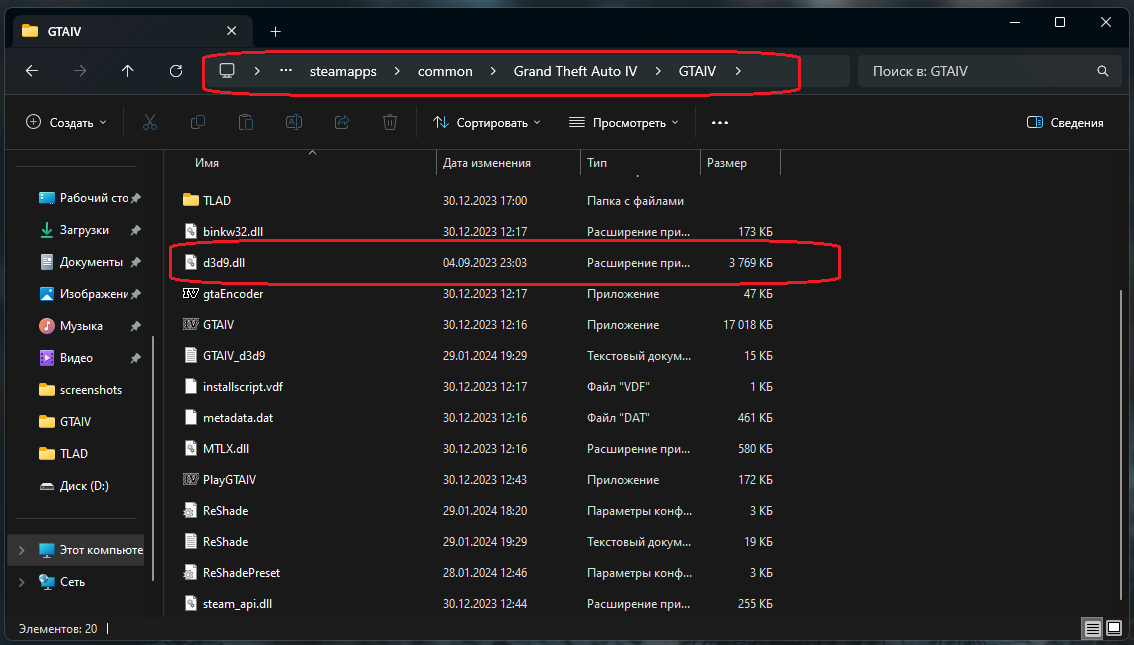
Task: Click Grand Theft Auto IV breadcrumb
Action: pos(576,71)
